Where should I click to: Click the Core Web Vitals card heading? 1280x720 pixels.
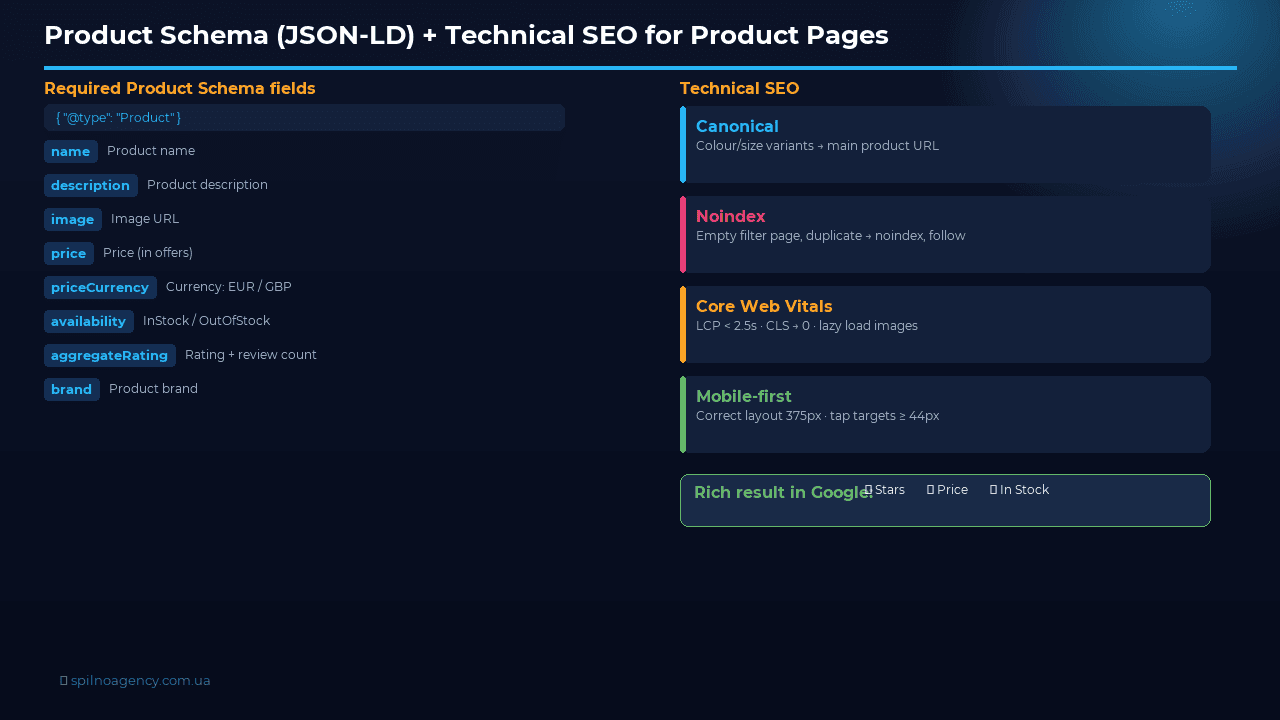(764, 306)
